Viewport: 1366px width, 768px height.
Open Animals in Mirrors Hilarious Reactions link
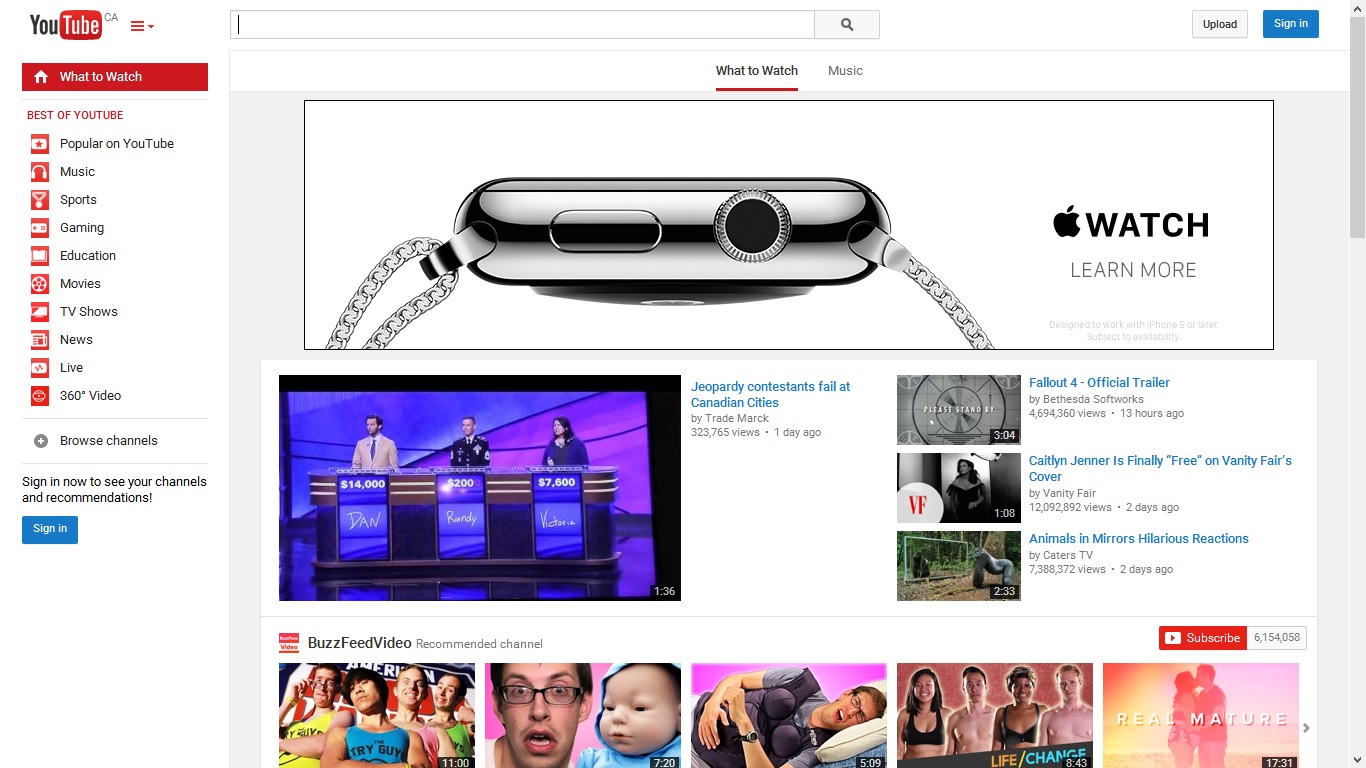tap(1139, 539)
